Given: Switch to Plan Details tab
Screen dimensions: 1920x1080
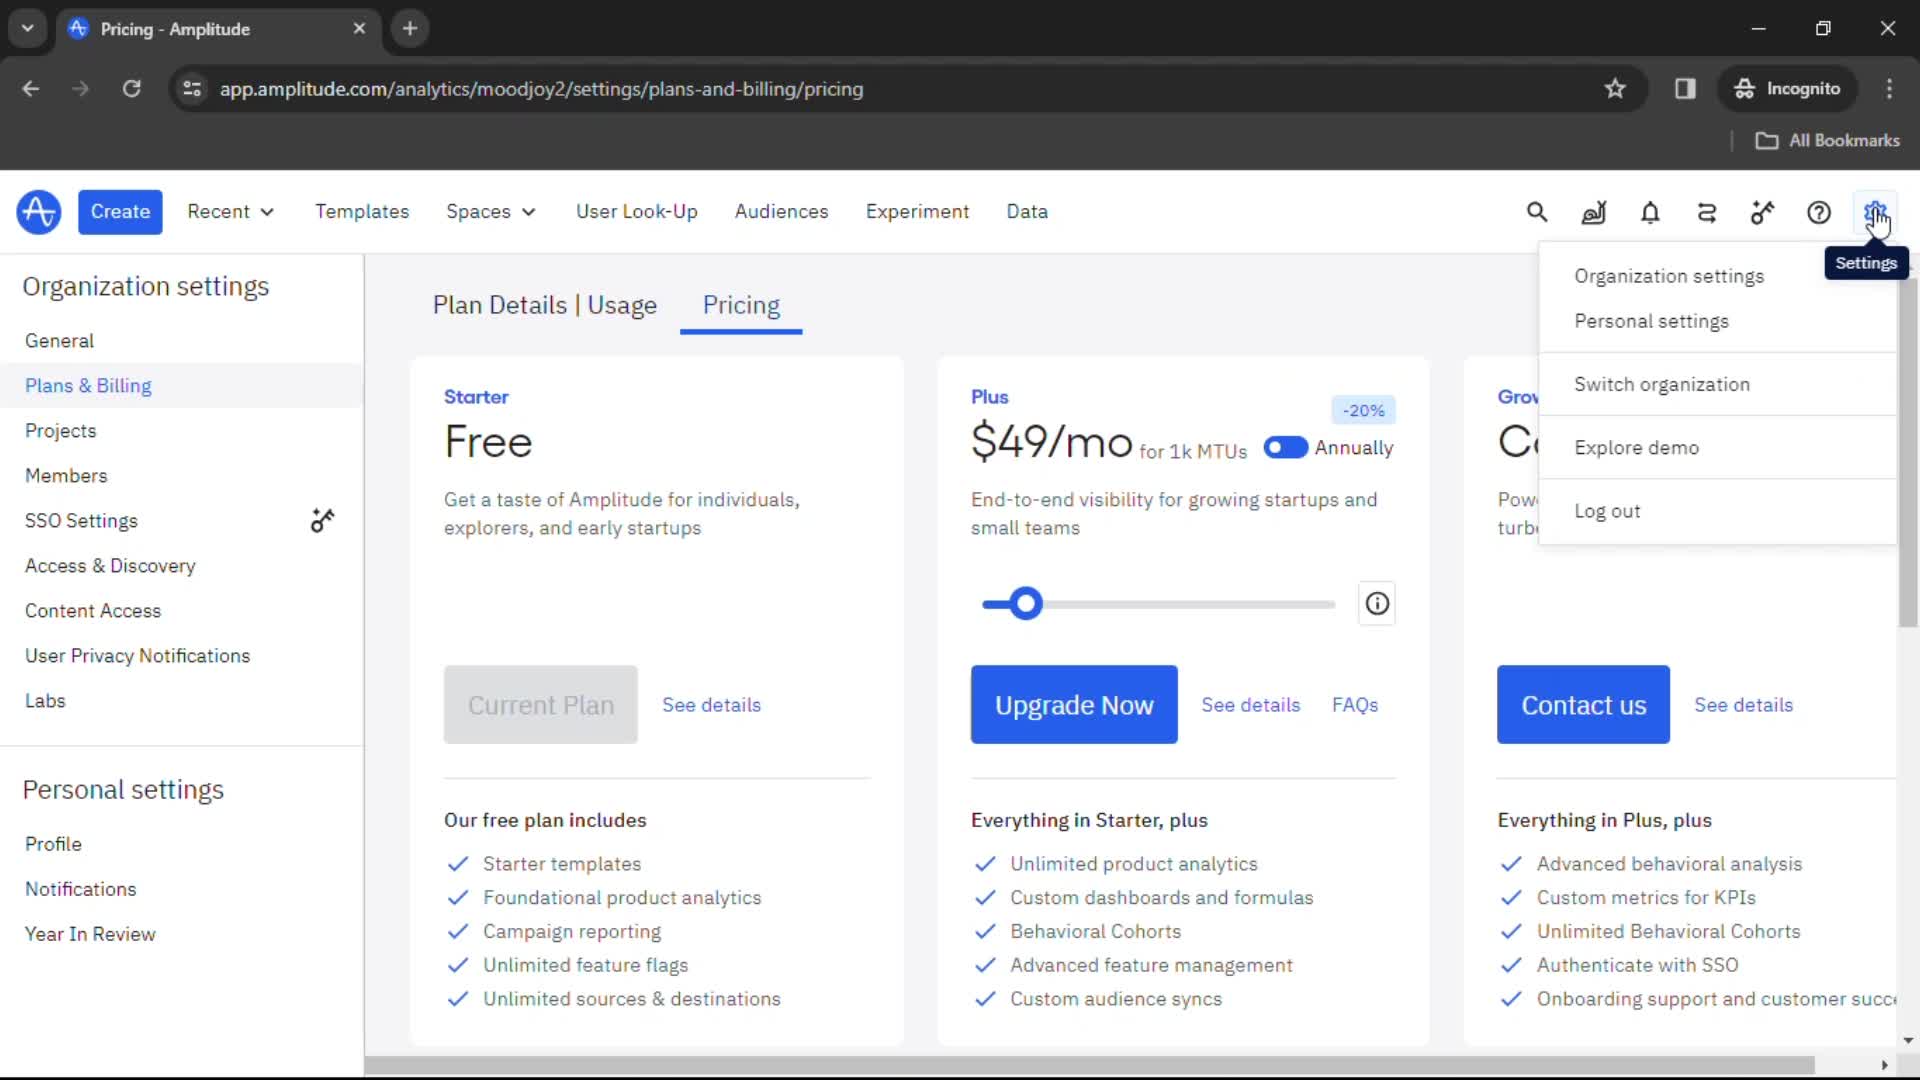Looking at the screenshot, I should [x=545, y=305].
